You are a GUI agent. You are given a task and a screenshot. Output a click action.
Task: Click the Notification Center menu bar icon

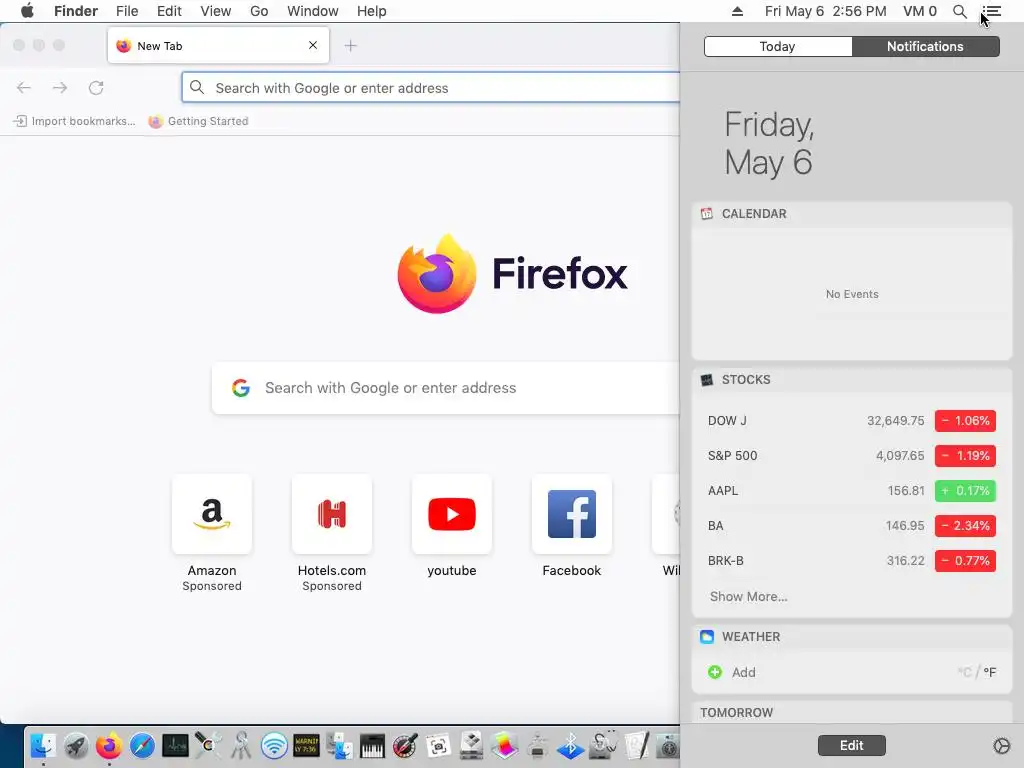(x=992, y=11)
